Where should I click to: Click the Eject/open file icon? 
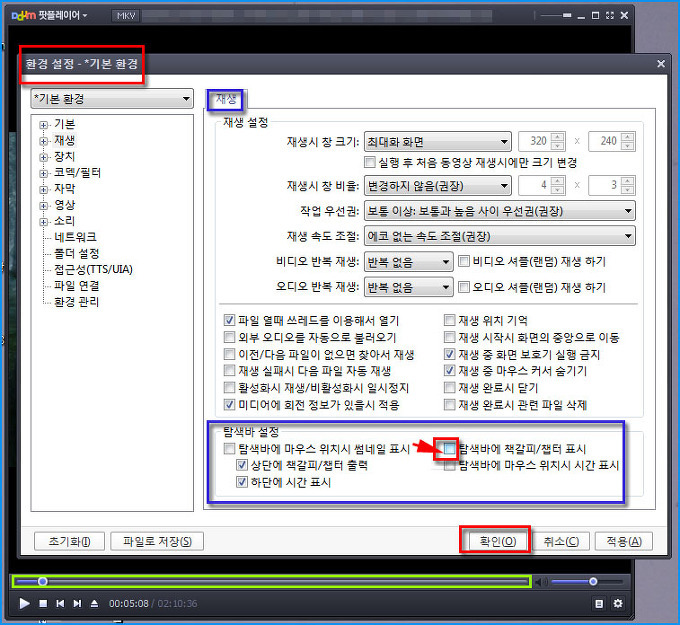(94, 603)
